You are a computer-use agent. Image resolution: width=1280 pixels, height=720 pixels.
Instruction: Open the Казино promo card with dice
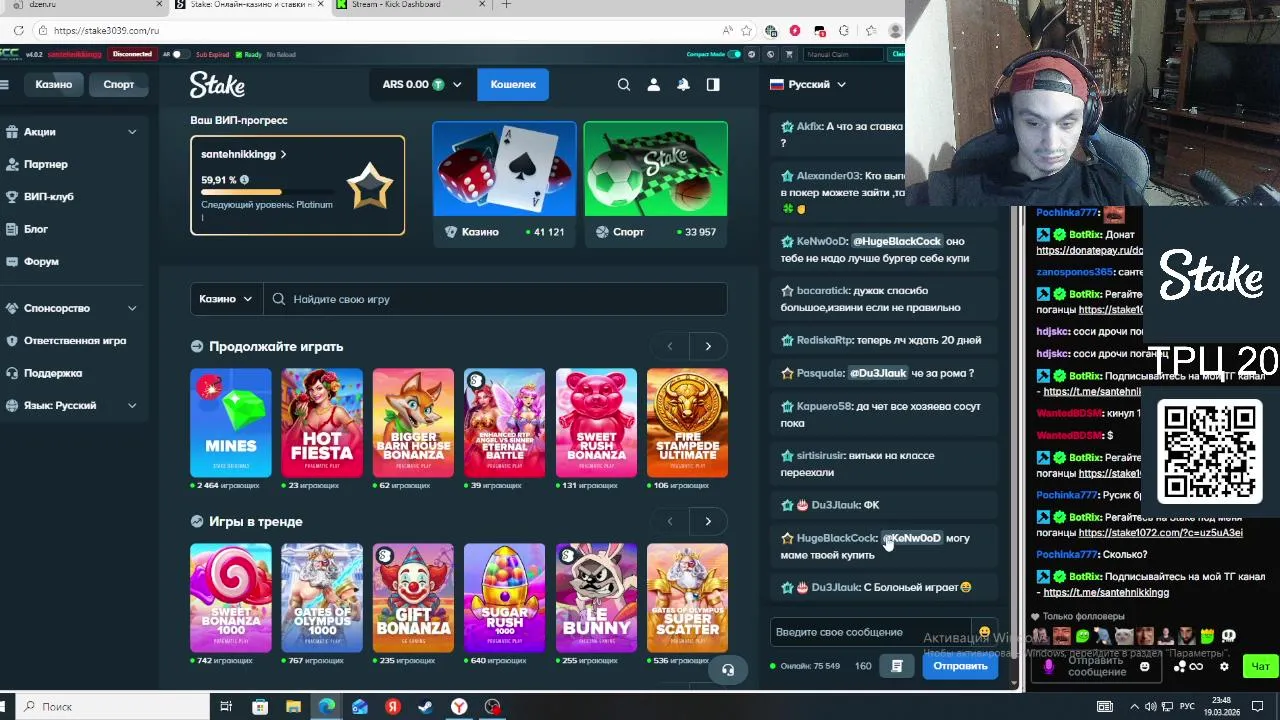[504, 183]
